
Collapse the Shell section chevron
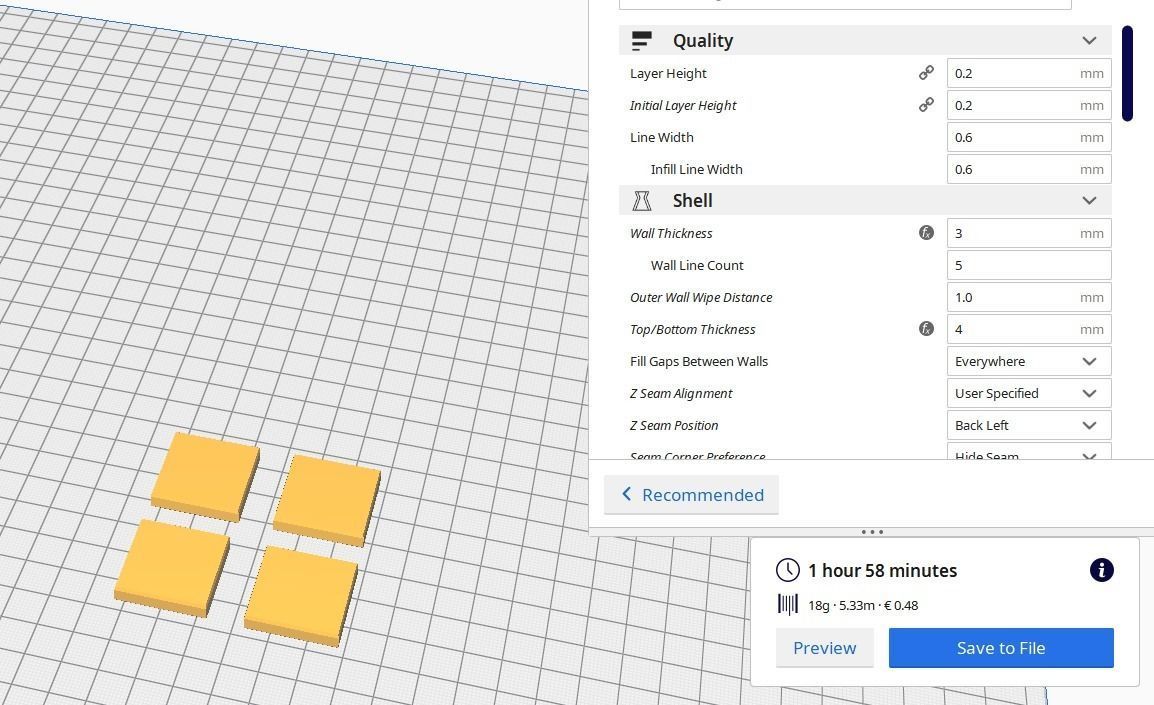point(1089,200)
